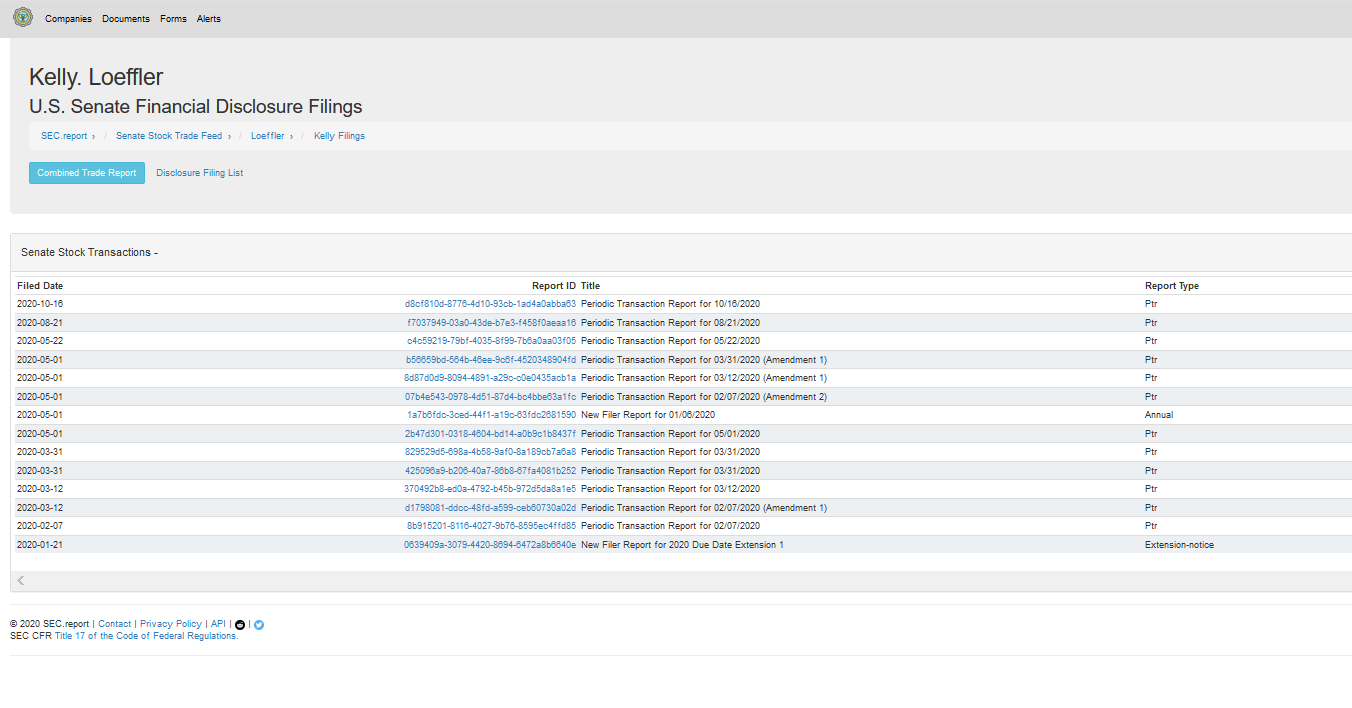Click Ptr type in the 10/16/2020 row

click(1151, 304)
